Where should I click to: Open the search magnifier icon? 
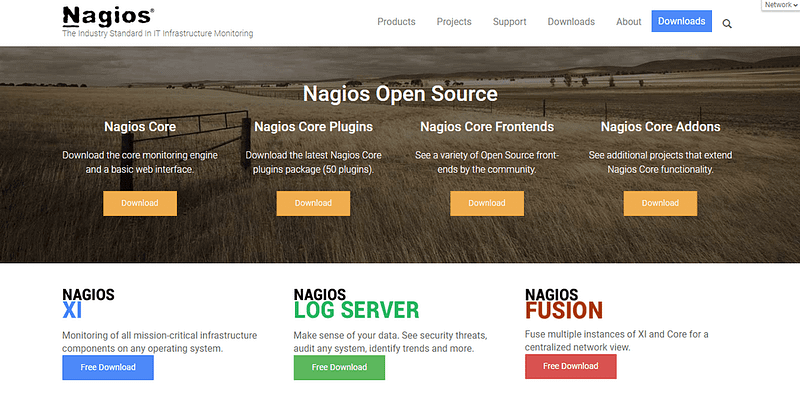point(727,23)
